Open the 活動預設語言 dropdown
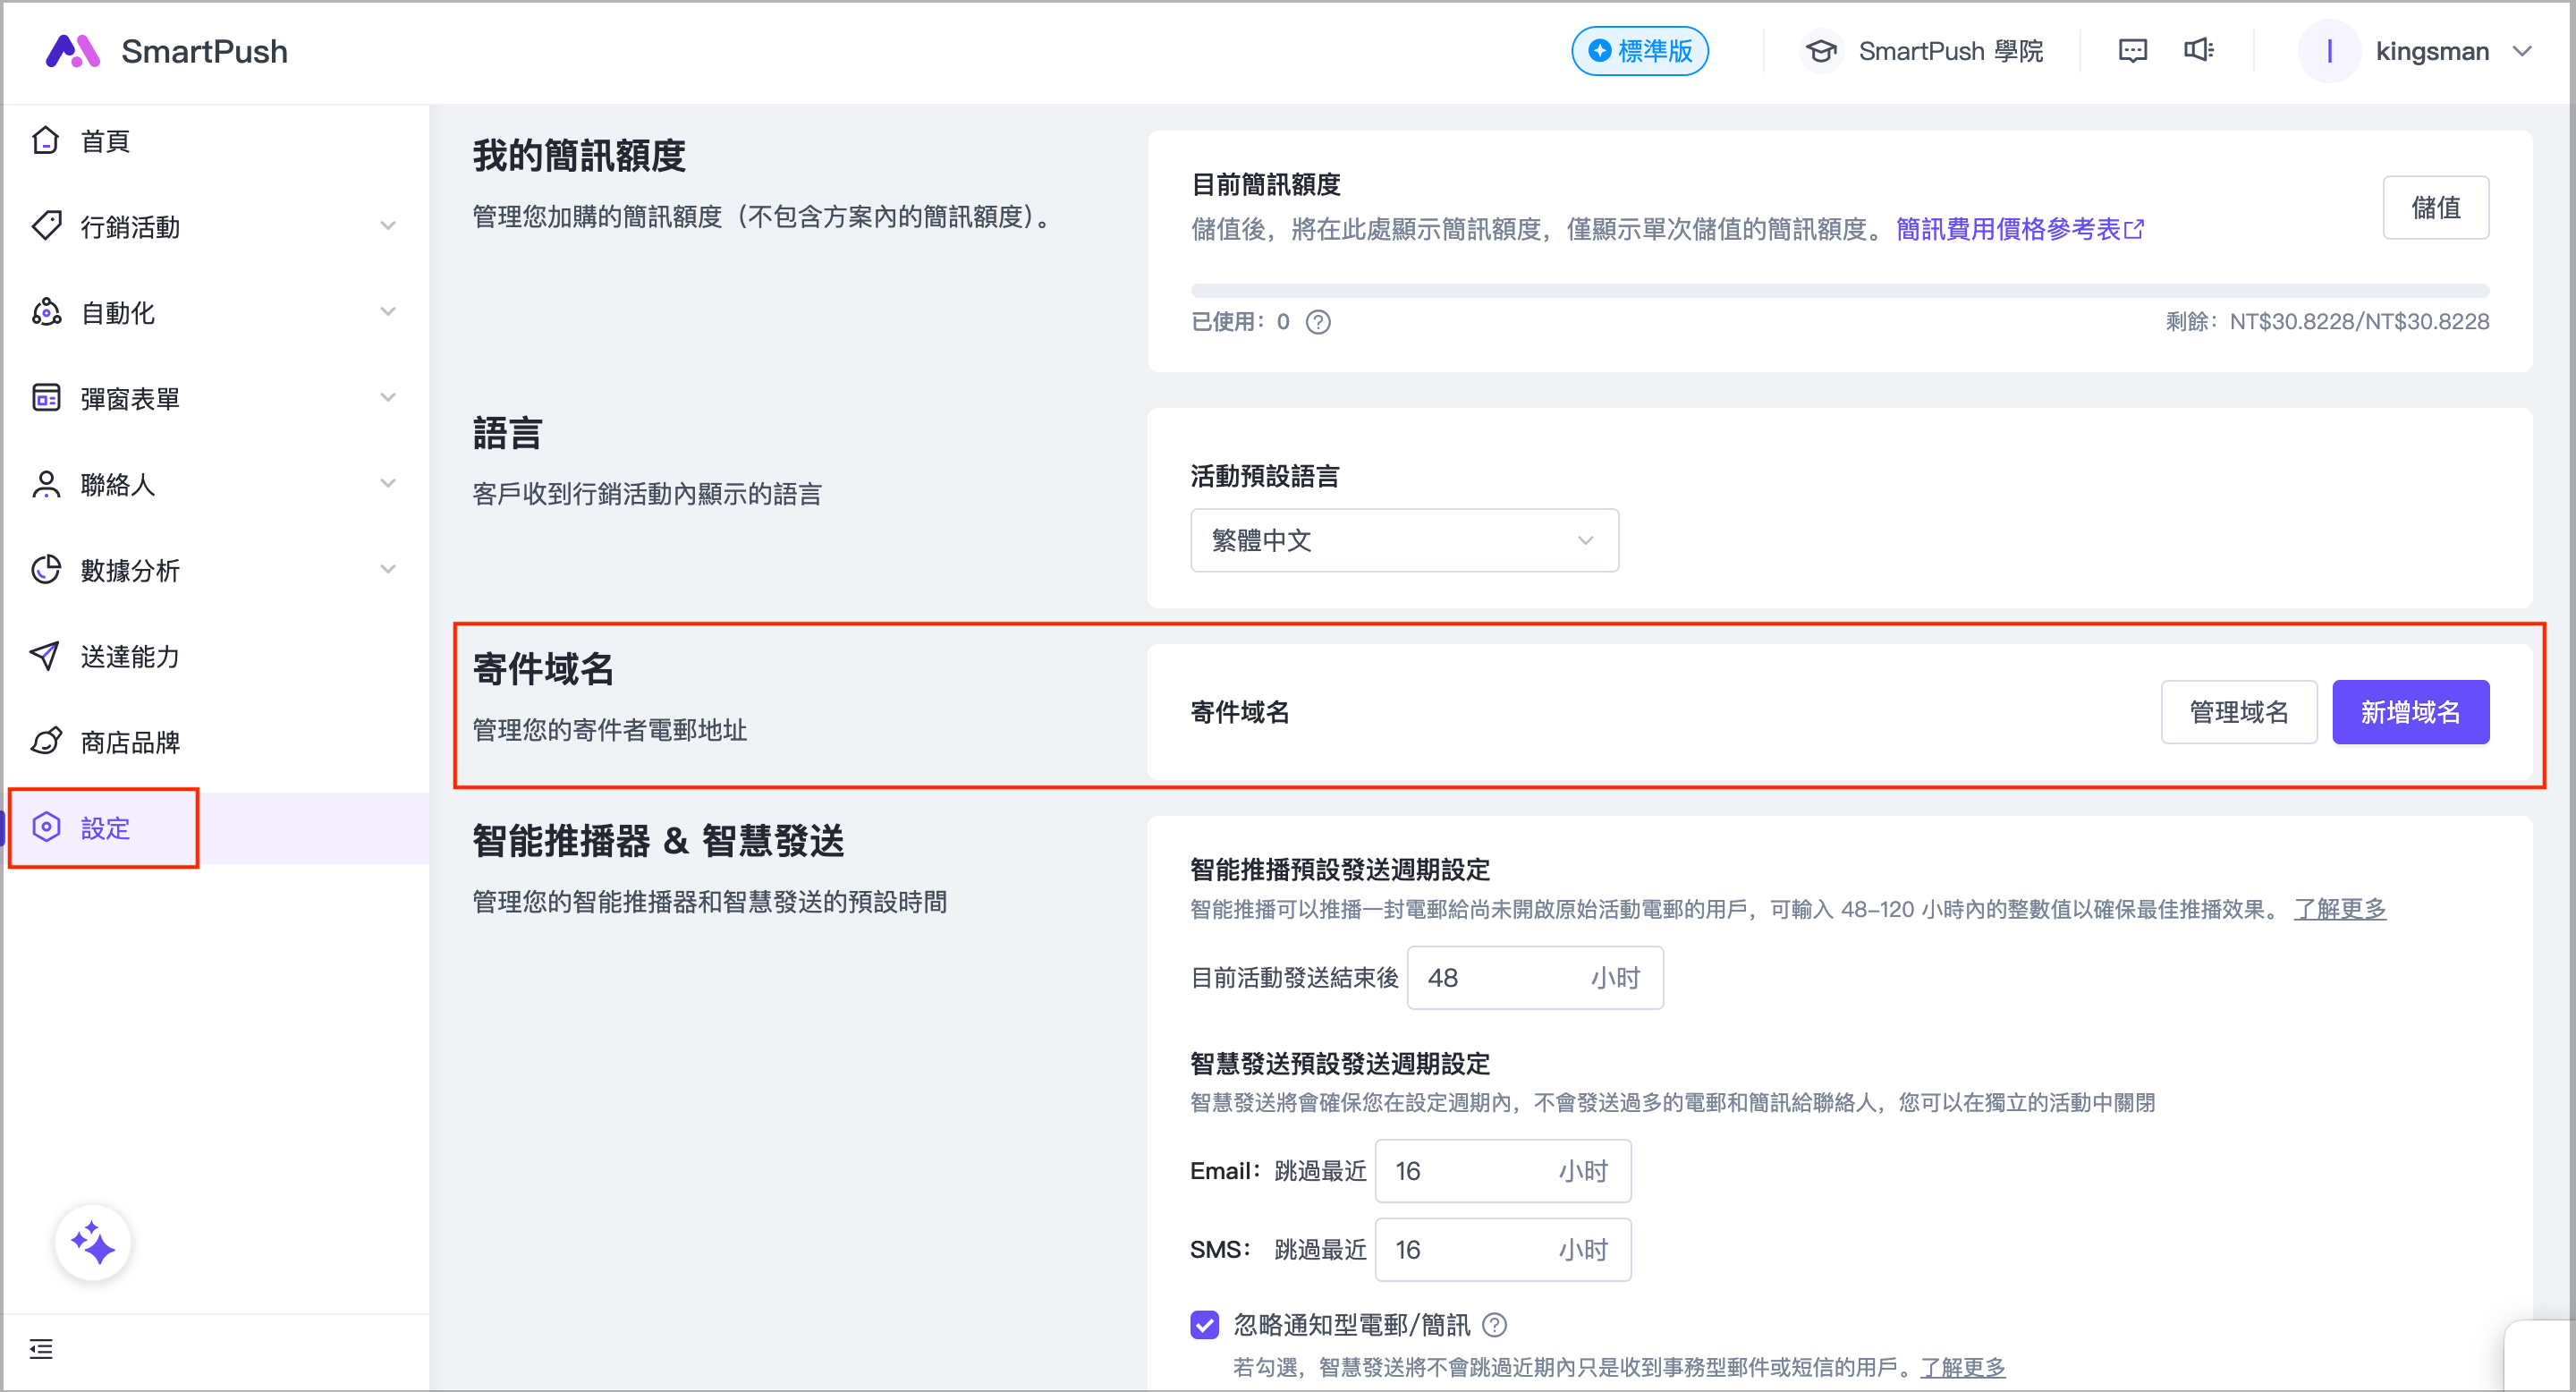The image size is (2576, 1392). 1403,540
